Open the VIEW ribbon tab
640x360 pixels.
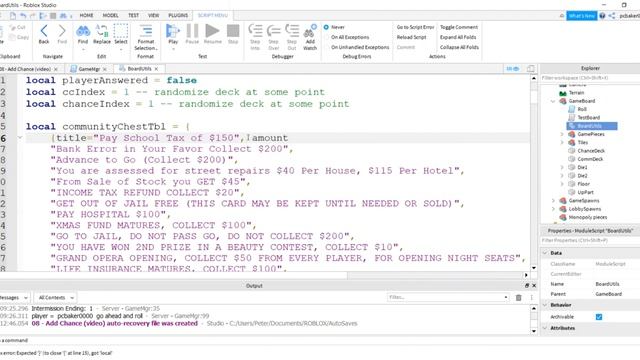coord(153,16)
